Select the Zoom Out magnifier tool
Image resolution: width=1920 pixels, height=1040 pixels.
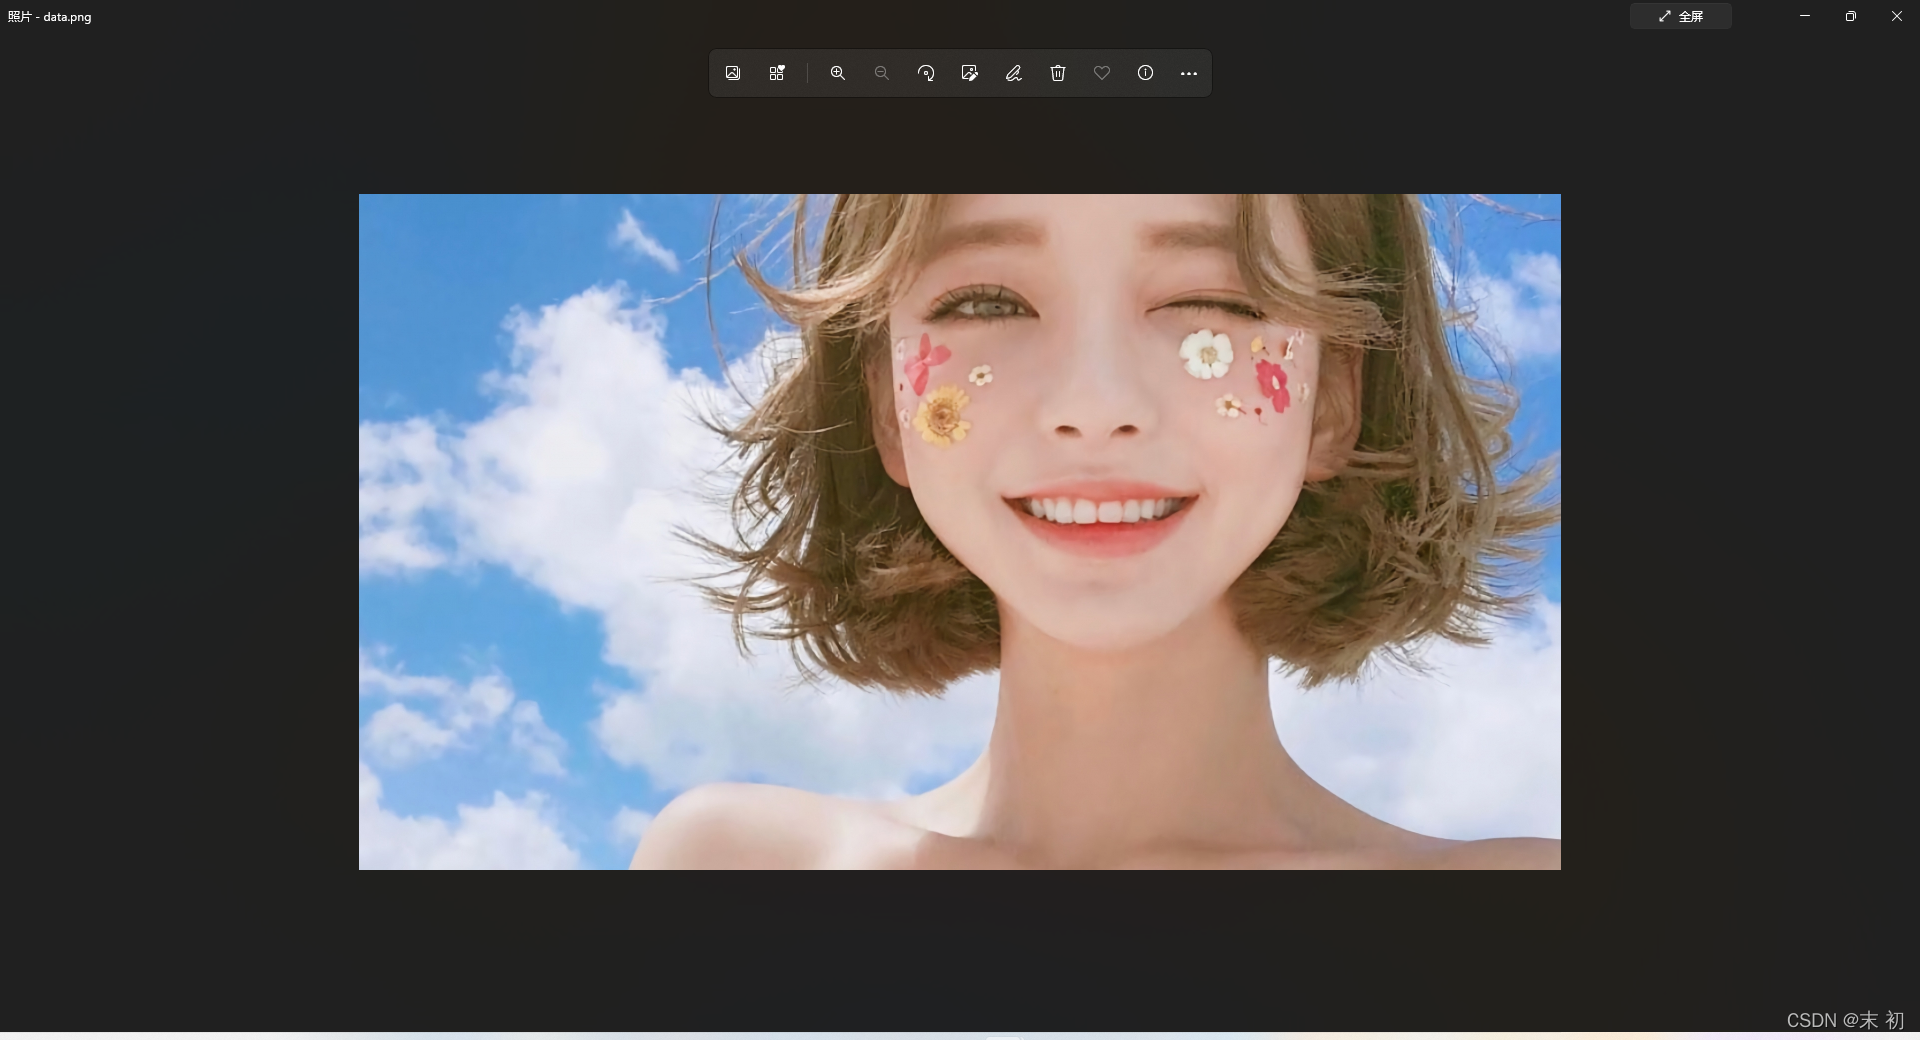click(x=881, y=72)
